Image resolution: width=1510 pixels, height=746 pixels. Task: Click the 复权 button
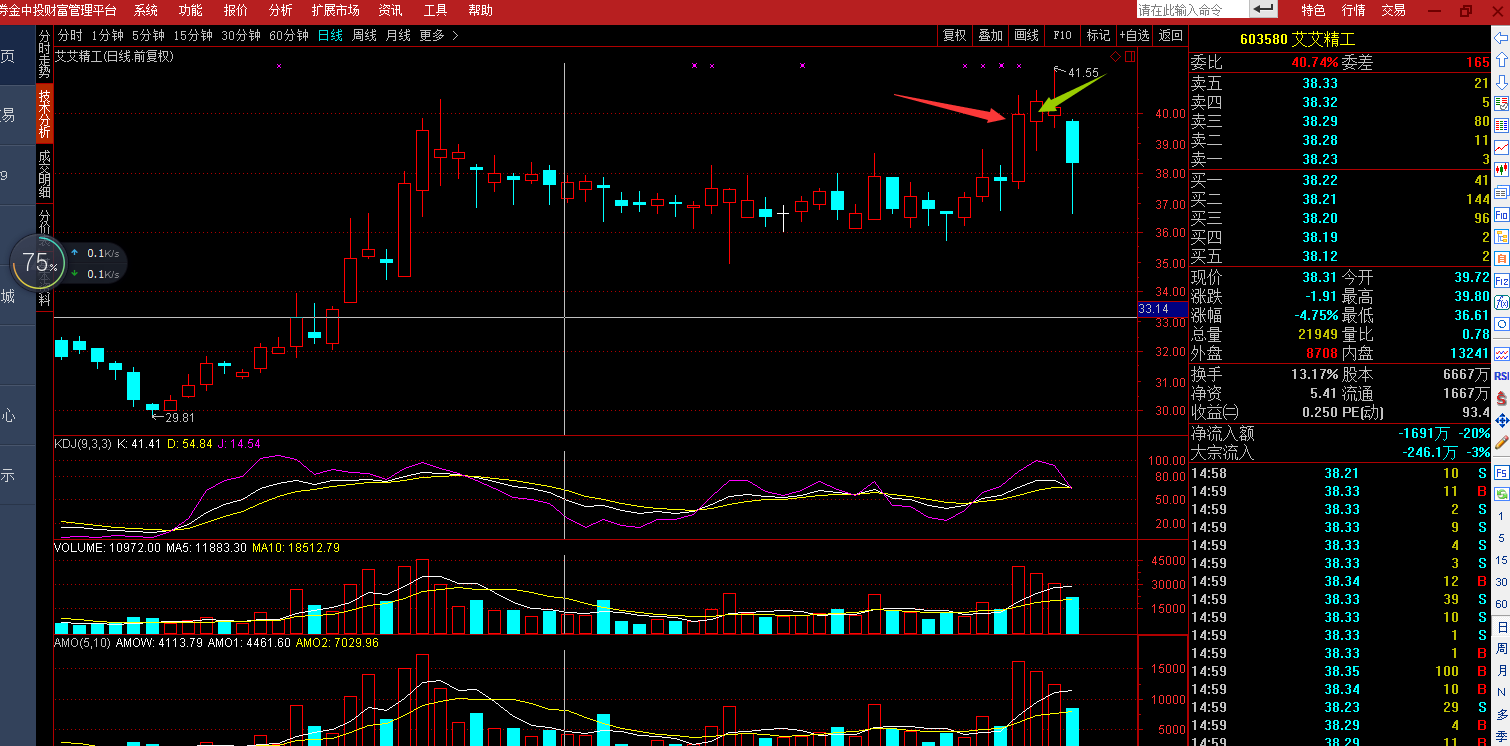(x=955, y=35)
